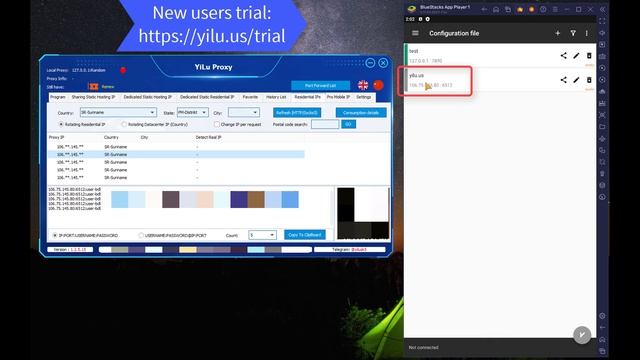640x360 pixels.
Task: Open the BlueStacks help question-mark icon
Action: [x=543, y=9]
